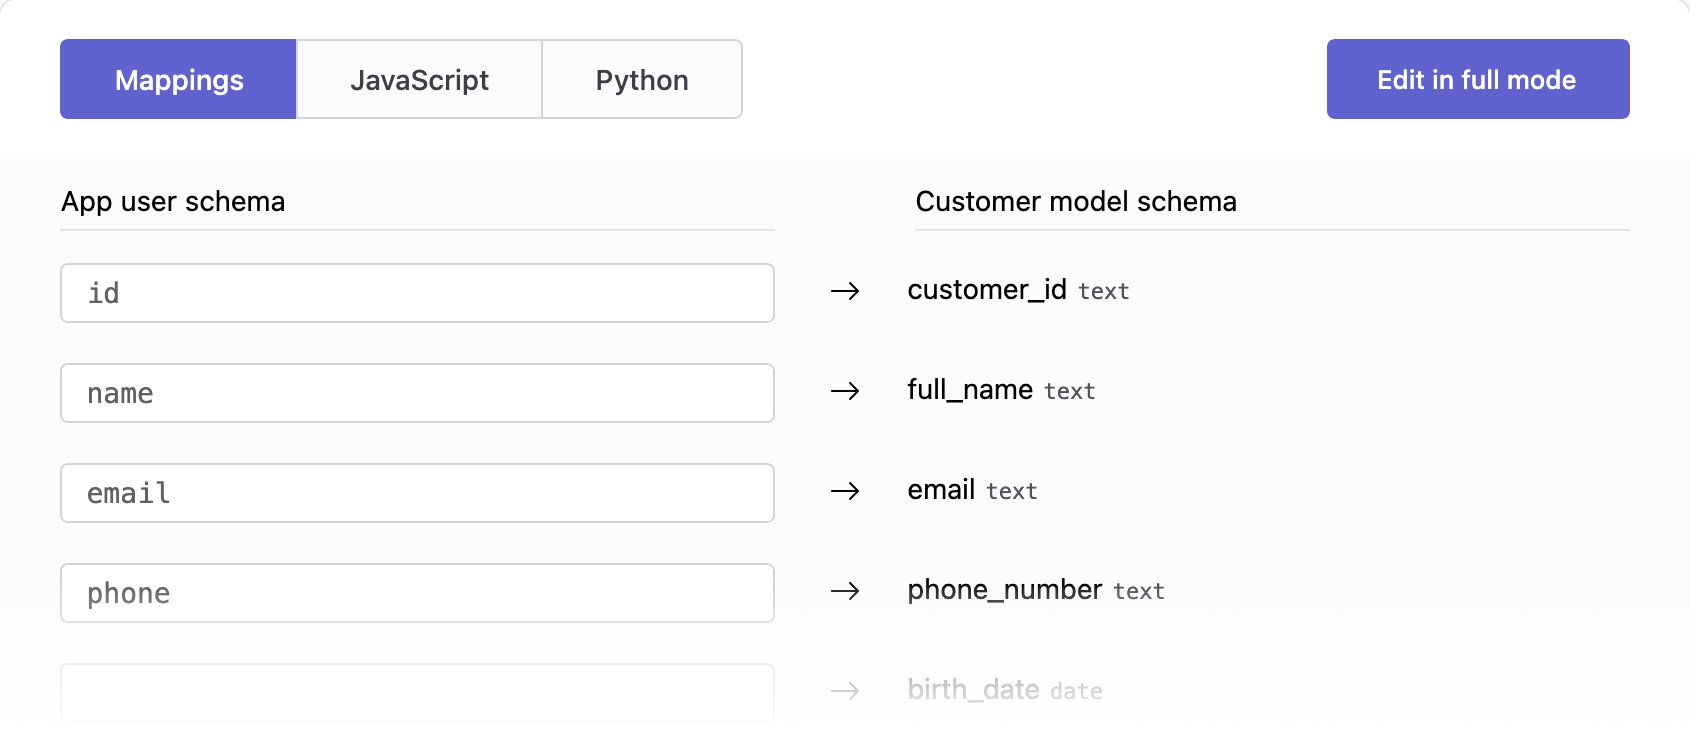Viewport: 1690px width, 752px height.
Task: Select the customer_id schema field label
Action: (987, 290)
